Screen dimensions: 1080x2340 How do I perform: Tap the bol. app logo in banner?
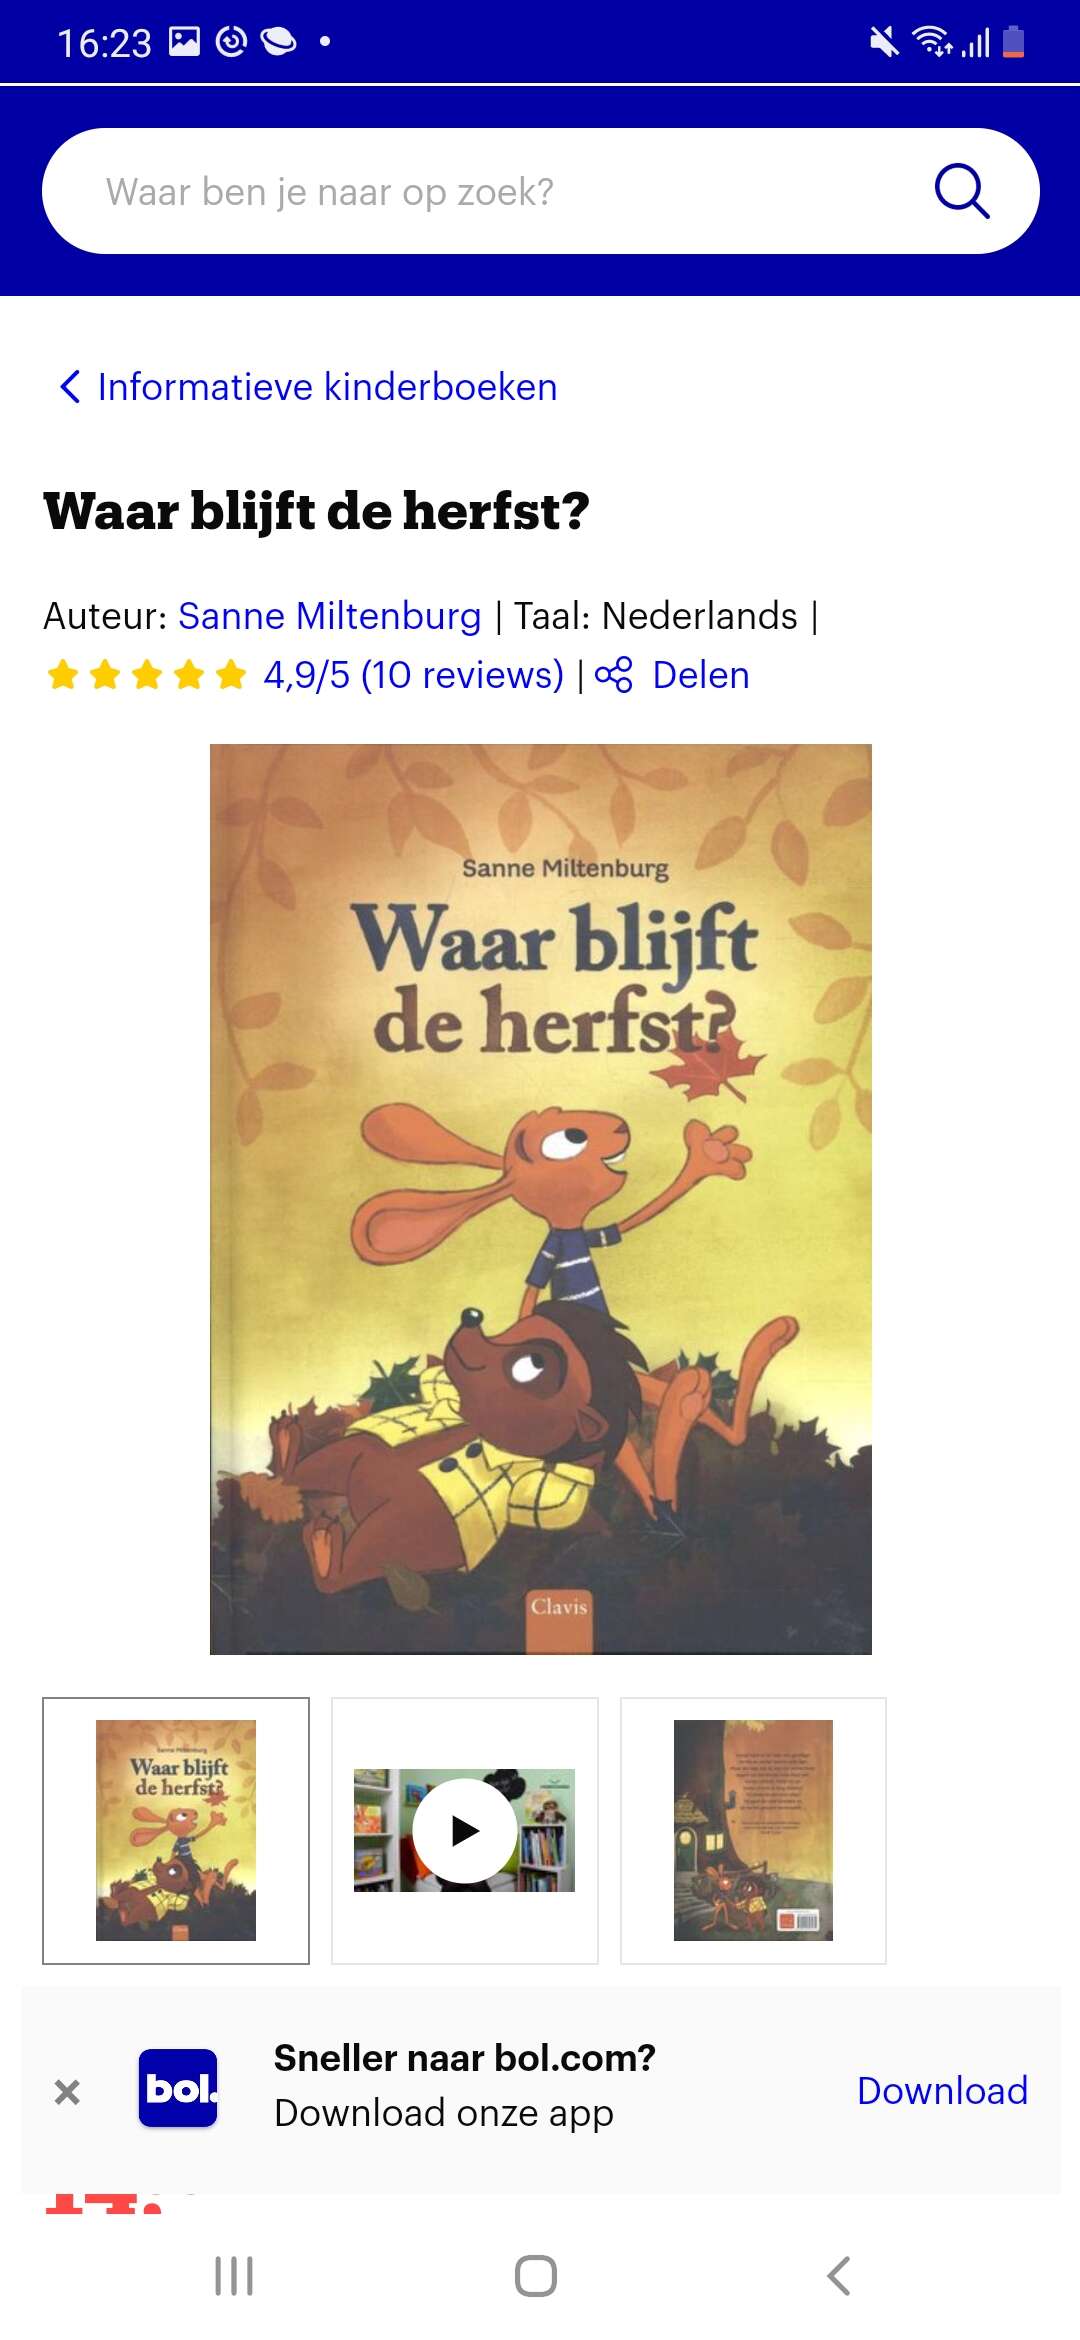point(178,2088)
